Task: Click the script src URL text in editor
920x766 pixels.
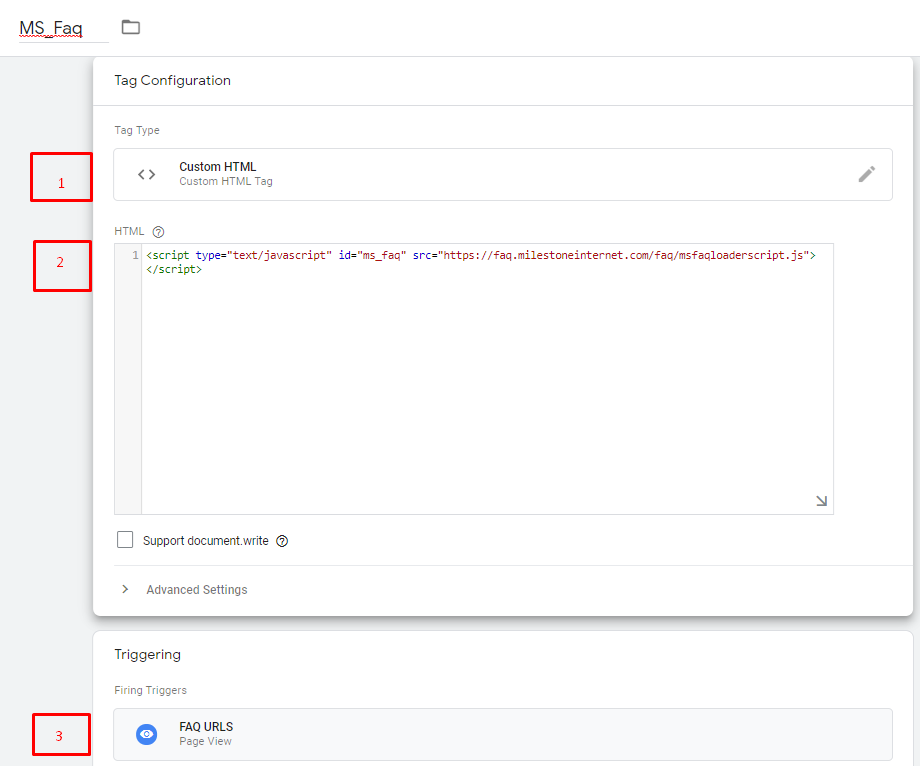Action: click(624, 255)
